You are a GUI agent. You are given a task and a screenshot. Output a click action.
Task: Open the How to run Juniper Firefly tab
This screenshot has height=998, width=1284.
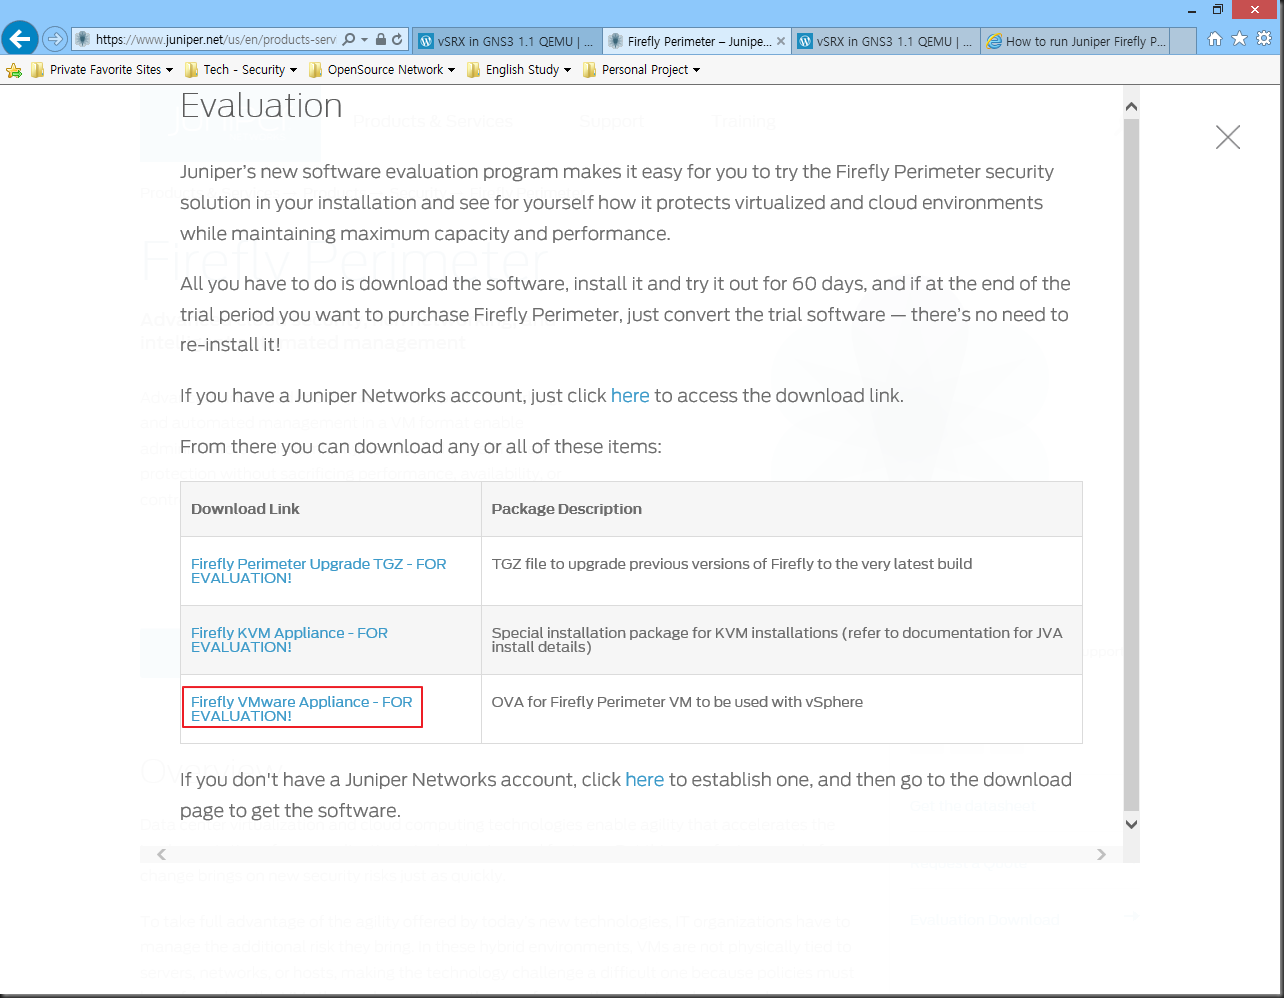(x=1075, y=41)
